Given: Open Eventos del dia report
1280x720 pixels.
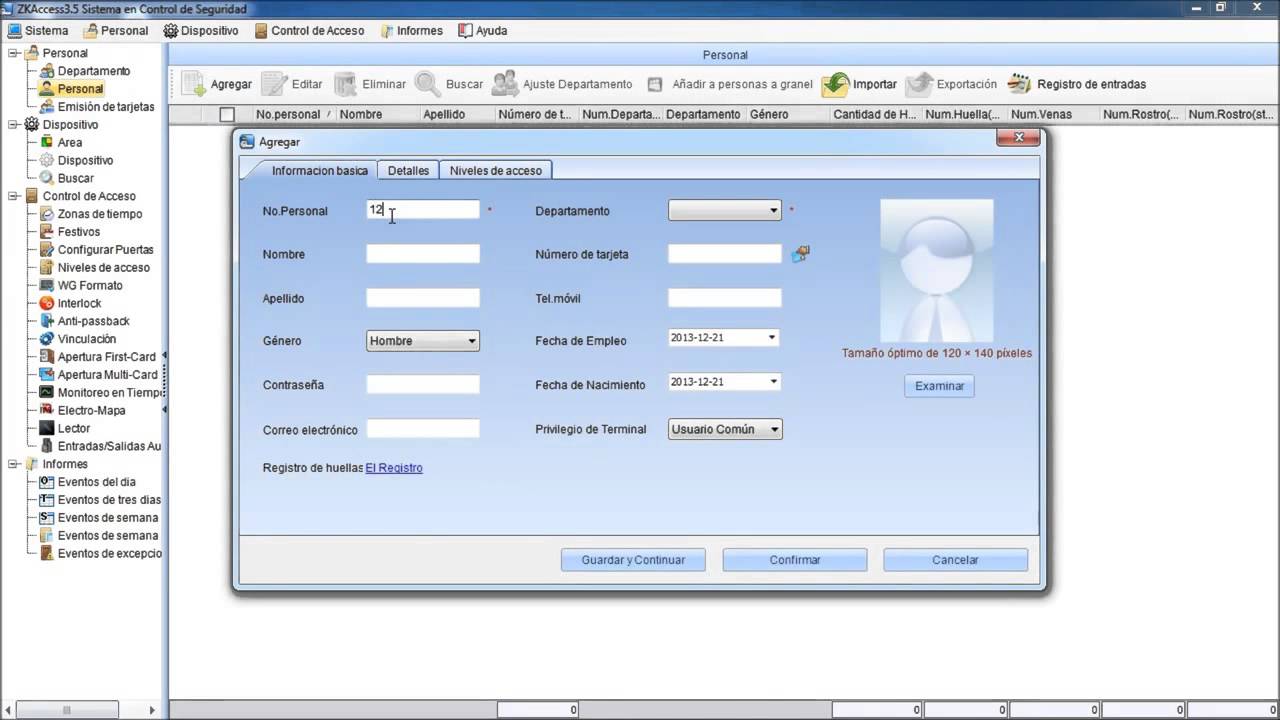Looking at the screenshot, I should [x=97, y=482].
